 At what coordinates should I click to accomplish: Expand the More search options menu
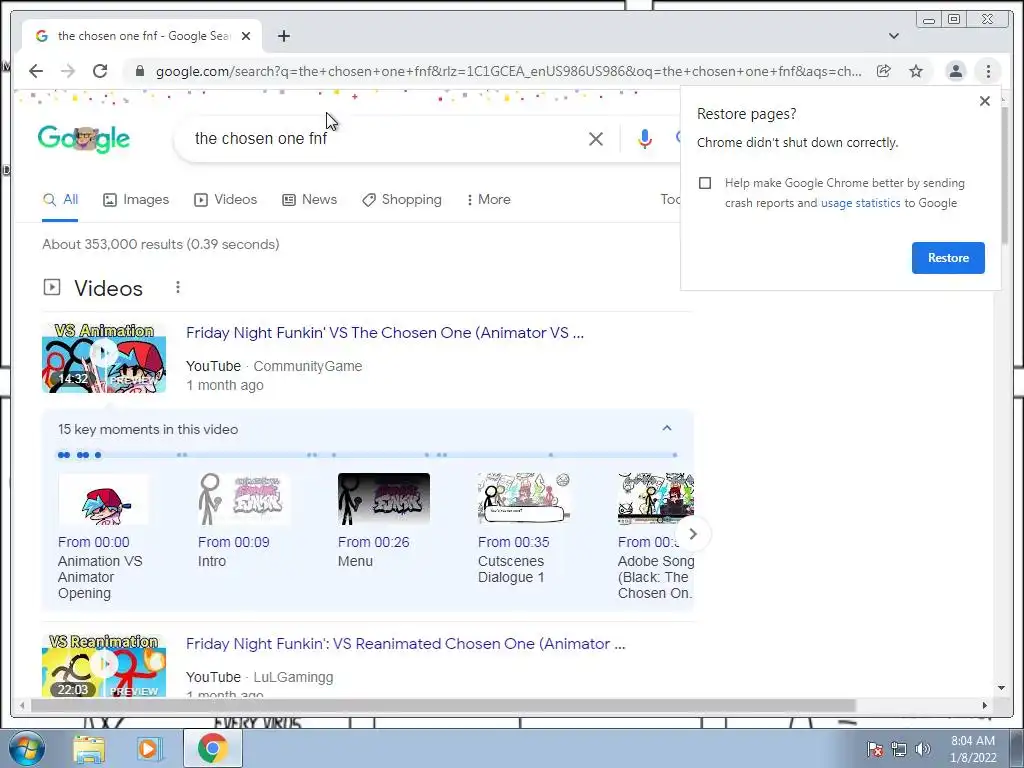click(488, 200)
